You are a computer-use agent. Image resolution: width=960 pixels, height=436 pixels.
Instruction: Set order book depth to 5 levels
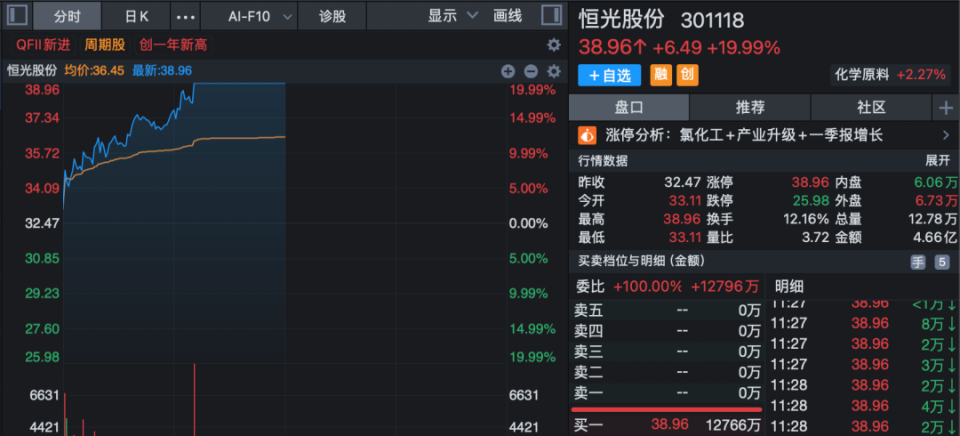[942, 262]
